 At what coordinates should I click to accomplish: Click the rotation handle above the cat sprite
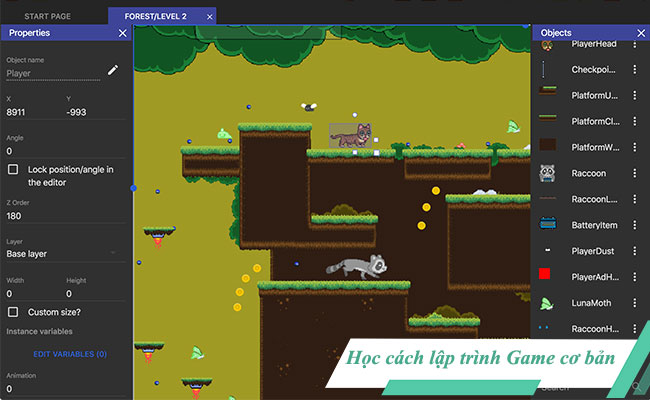[x=355, y=115]
